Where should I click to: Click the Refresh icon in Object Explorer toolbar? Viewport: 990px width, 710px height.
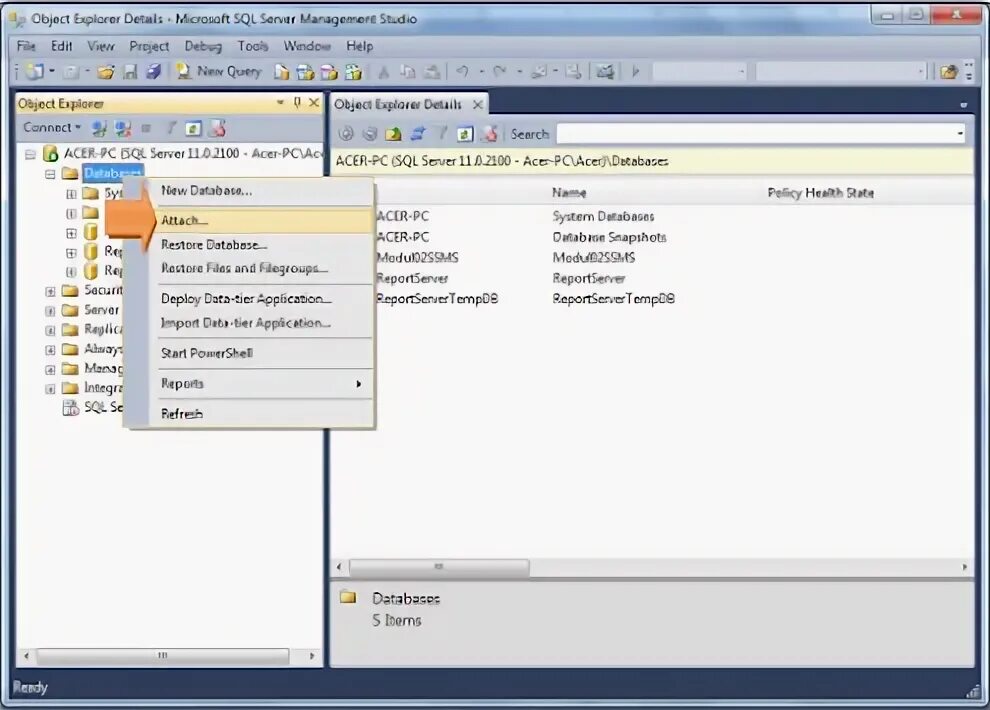pyautogui.click(x=193, y=129)
